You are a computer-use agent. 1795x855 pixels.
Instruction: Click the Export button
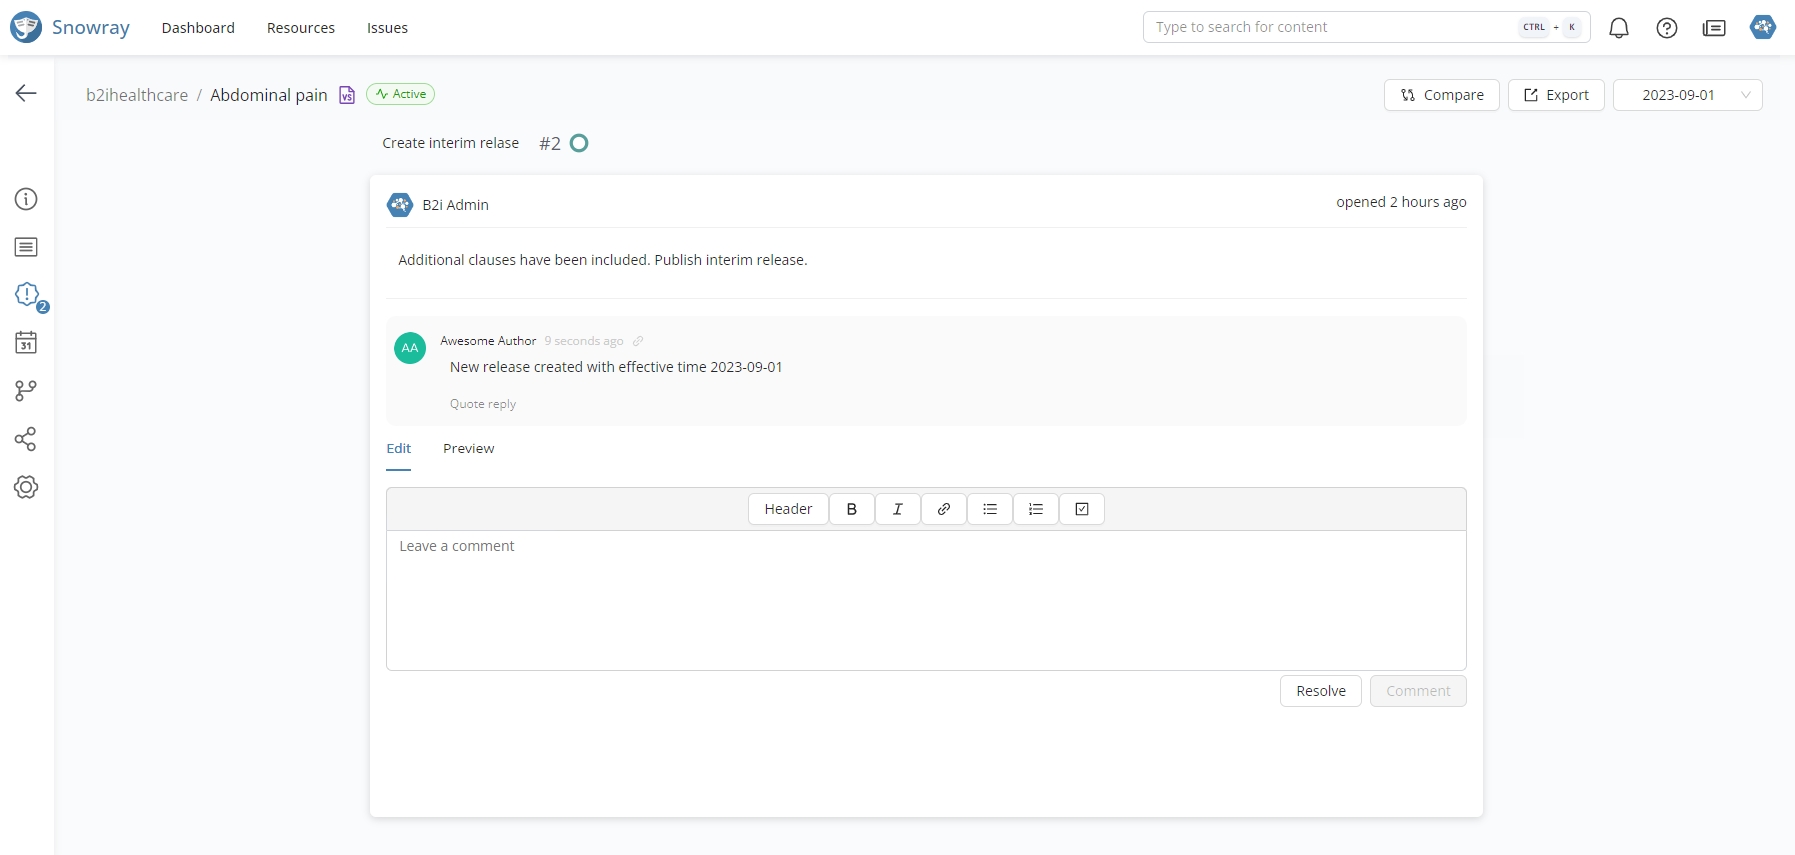pyautogui.click(x=1555, y=95)
